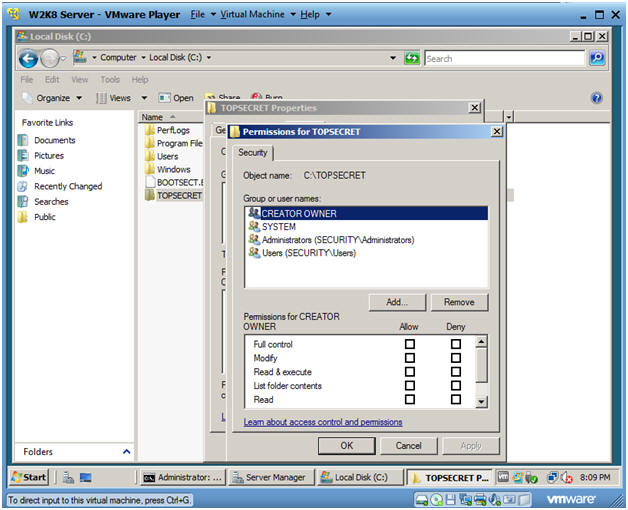Open VMware File menu dropdown
The image size is (628, 510).
(203, 14)
